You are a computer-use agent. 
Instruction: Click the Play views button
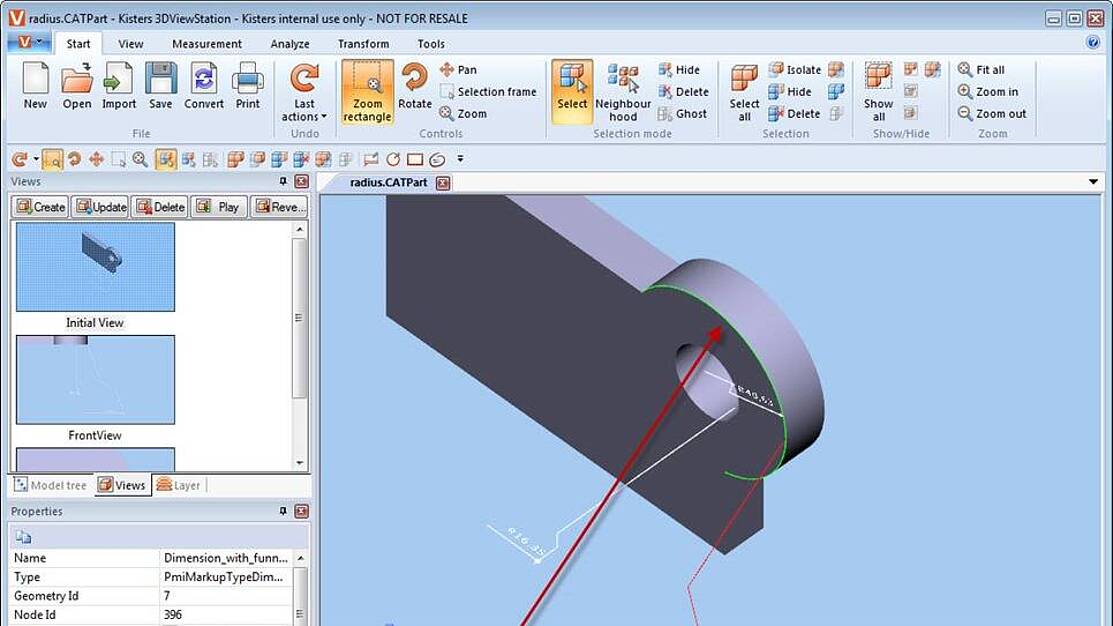219,207
